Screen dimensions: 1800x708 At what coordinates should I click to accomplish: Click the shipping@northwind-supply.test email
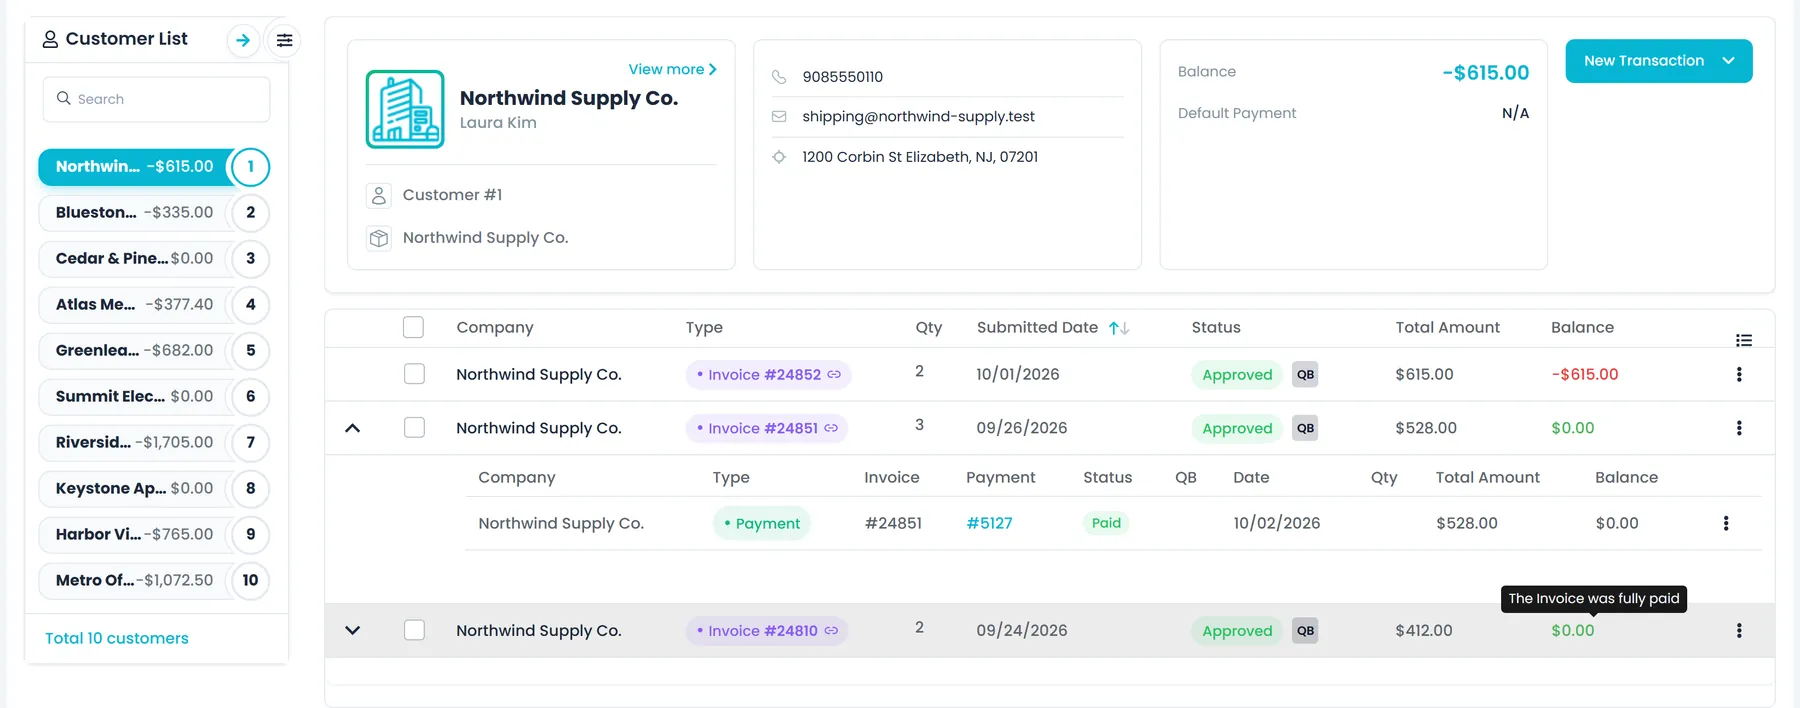pyautogui.click(x=918, y=117)
